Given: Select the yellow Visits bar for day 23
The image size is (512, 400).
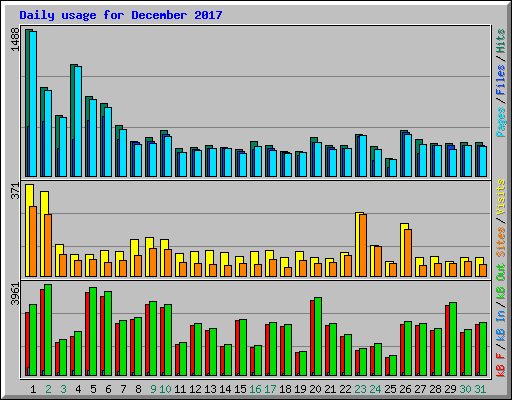Looking at the screenshot, I should pos(358,244).
